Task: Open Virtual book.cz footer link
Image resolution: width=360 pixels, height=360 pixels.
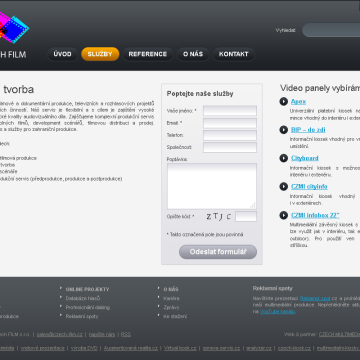Action: point(180,348)
